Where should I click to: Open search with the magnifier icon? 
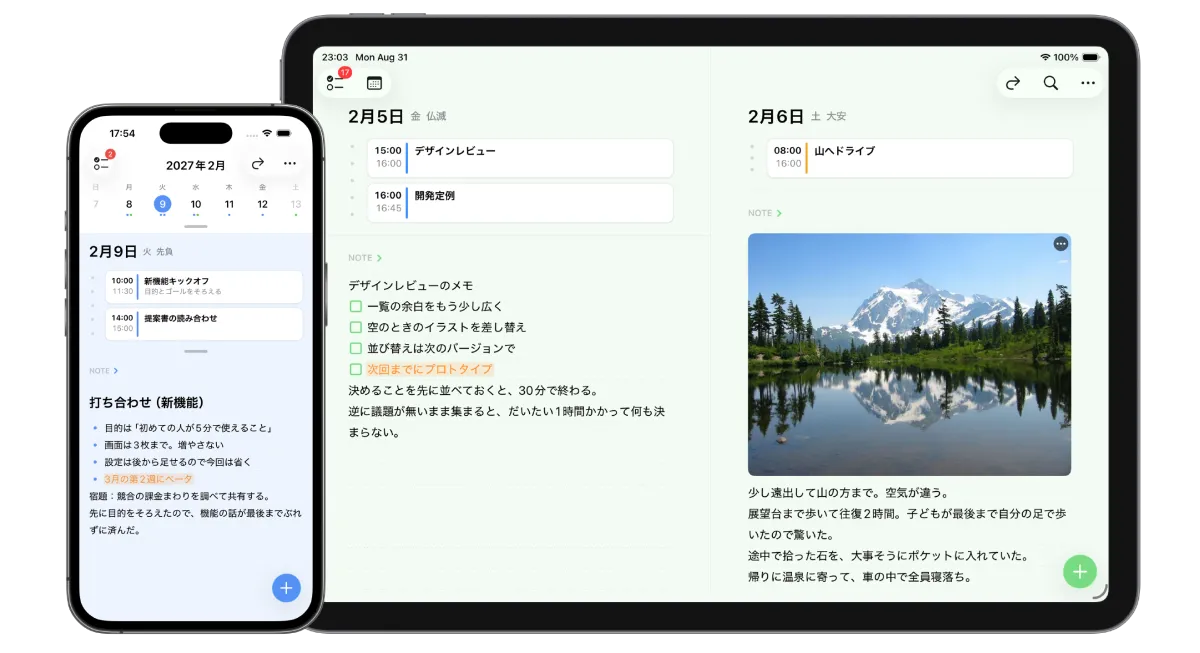(x=1050, y=84)
